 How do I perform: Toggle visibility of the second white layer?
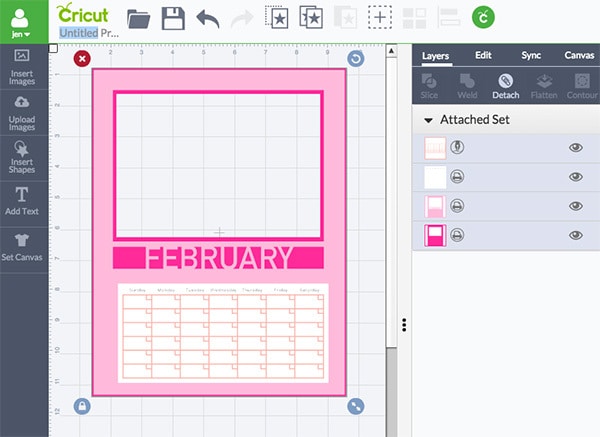(x=575, y=177)
